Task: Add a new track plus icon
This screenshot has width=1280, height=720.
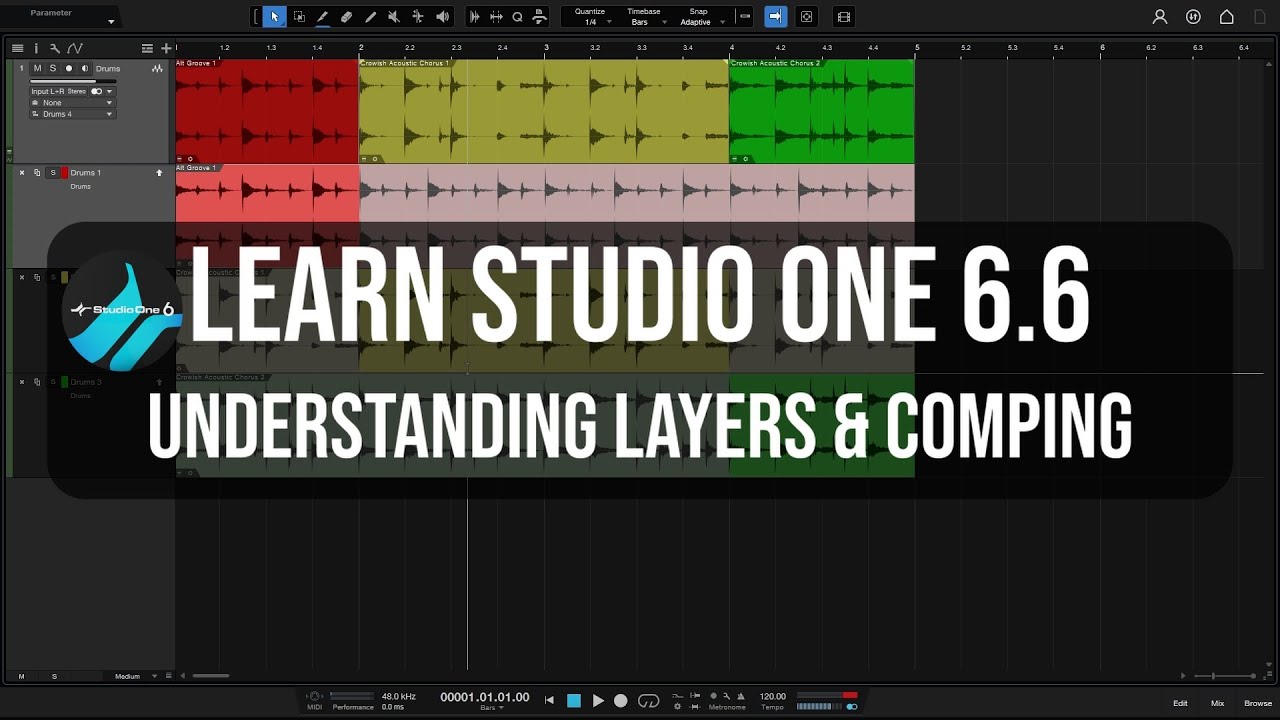Action: pos(166,48)
